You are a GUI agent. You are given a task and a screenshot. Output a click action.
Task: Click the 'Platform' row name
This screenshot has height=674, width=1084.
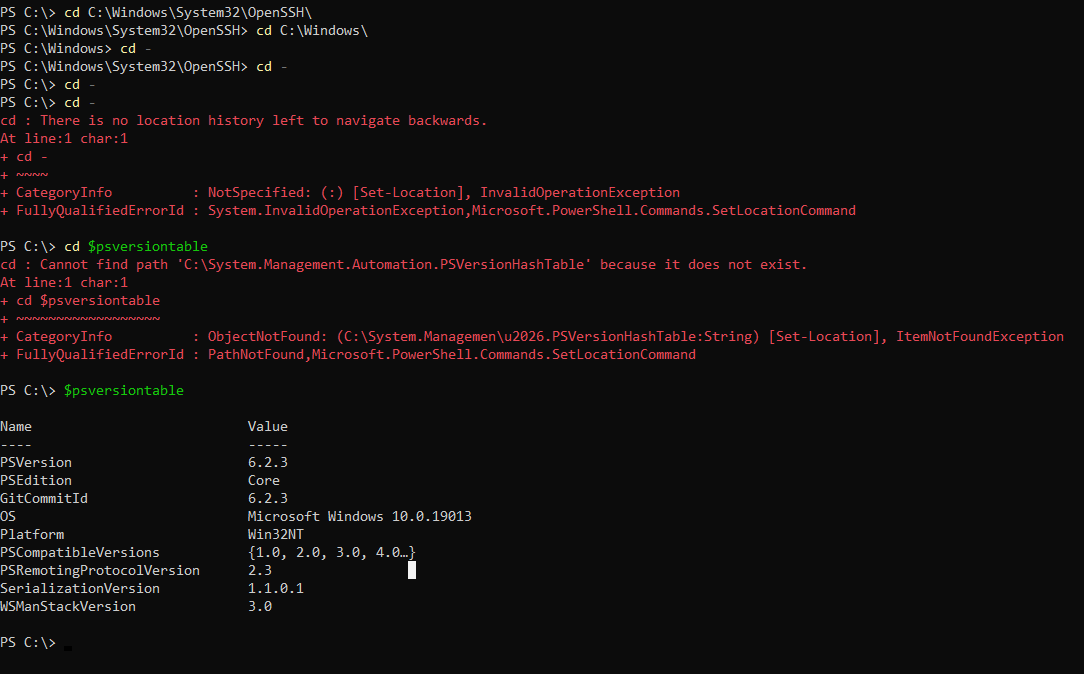pos(32,534)
